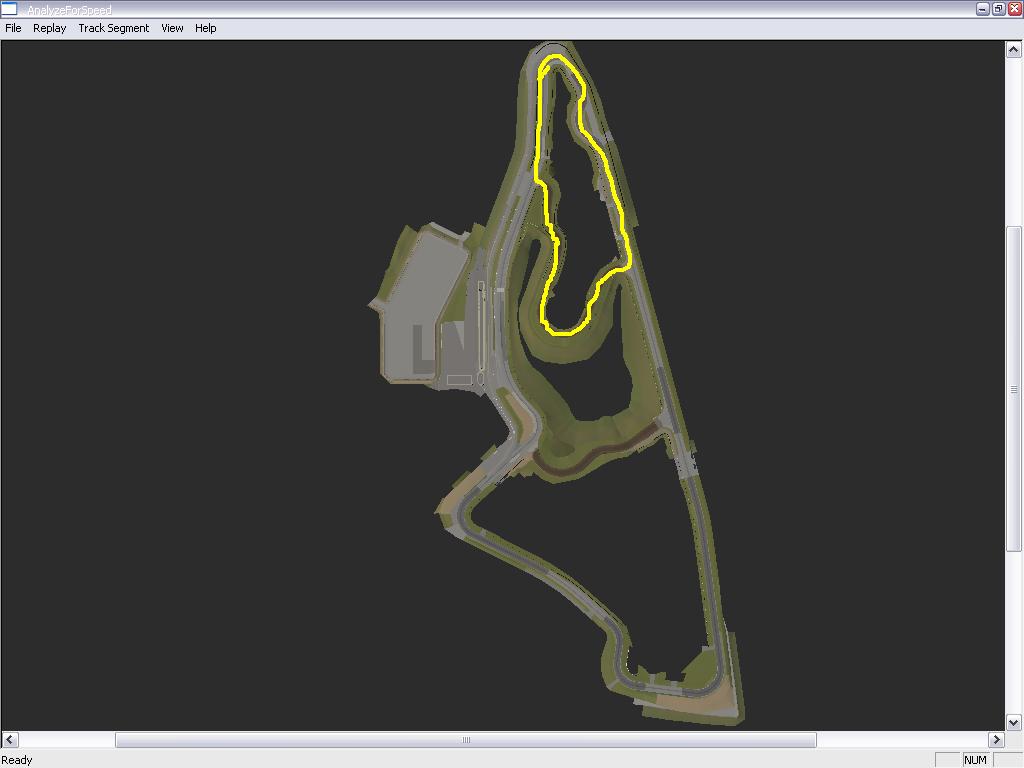1024x768 pixels.
Task: Click the horizontal scrollbar right arrow
Action: pyautogui.click(x=997, y=740)
